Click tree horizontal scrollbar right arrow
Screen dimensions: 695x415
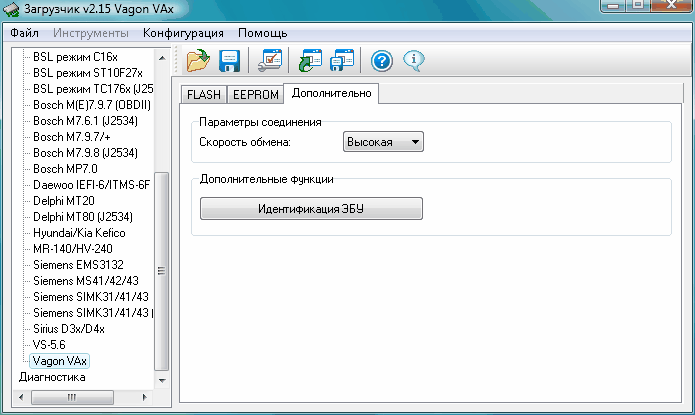point(144,397)
